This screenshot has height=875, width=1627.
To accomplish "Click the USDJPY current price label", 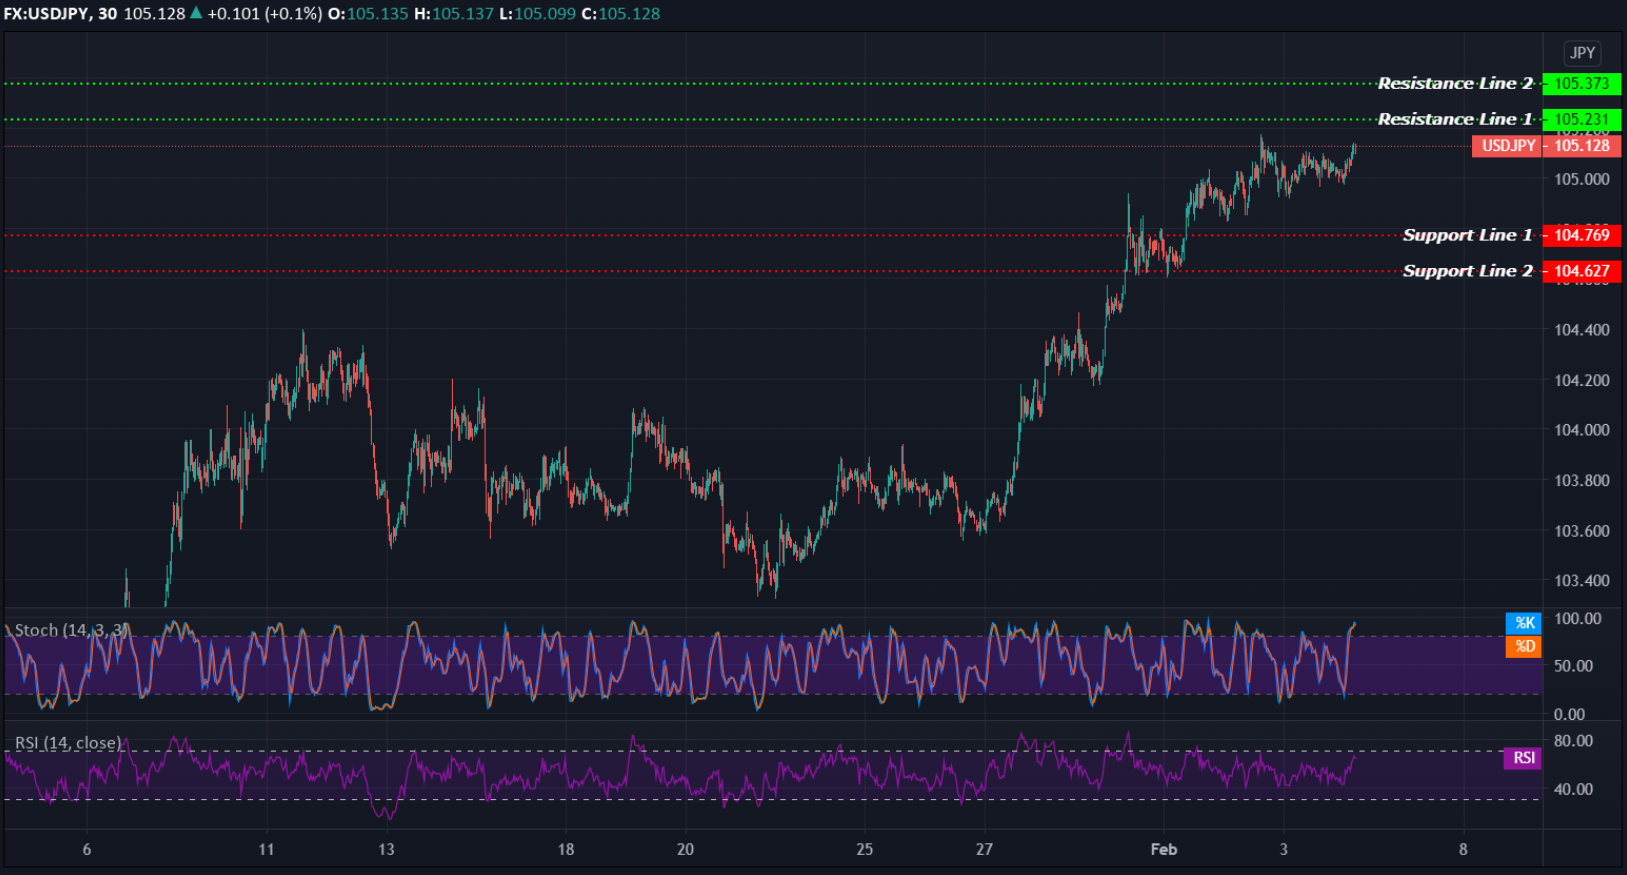I will pyautogui.click(x=1508, y=146).
